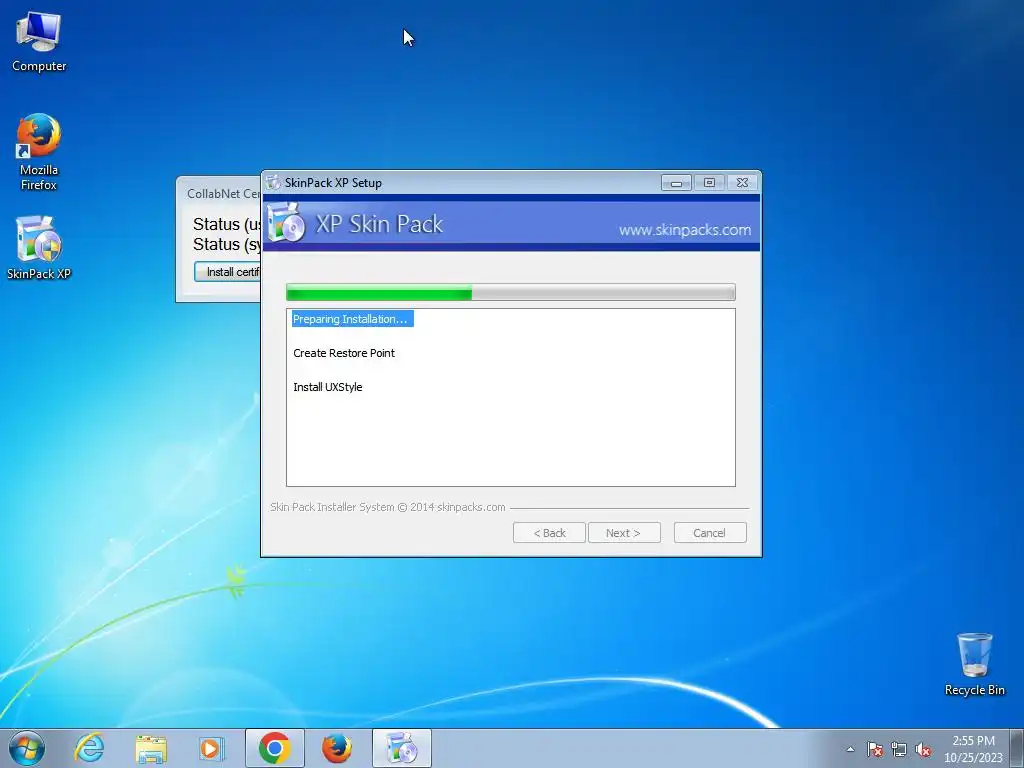1024x768 pixels.
Task: Close the SkinPack XP Setup window
Action: pyautogui.click(x=743, y=183)
